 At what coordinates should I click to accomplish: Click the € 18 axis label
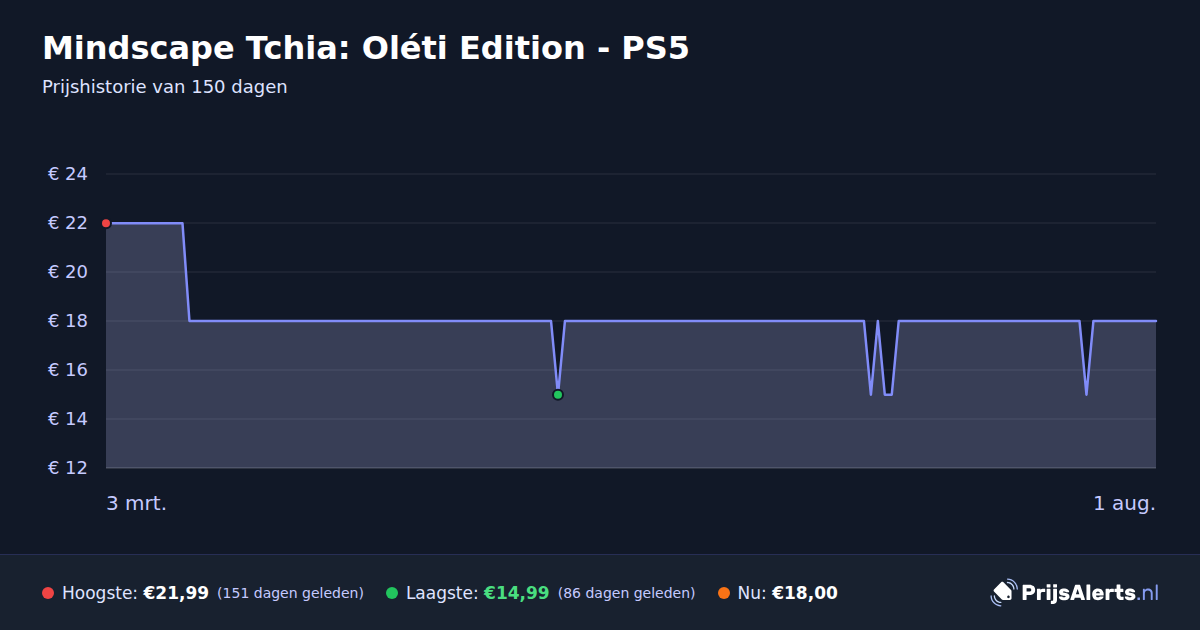point(68,321)
